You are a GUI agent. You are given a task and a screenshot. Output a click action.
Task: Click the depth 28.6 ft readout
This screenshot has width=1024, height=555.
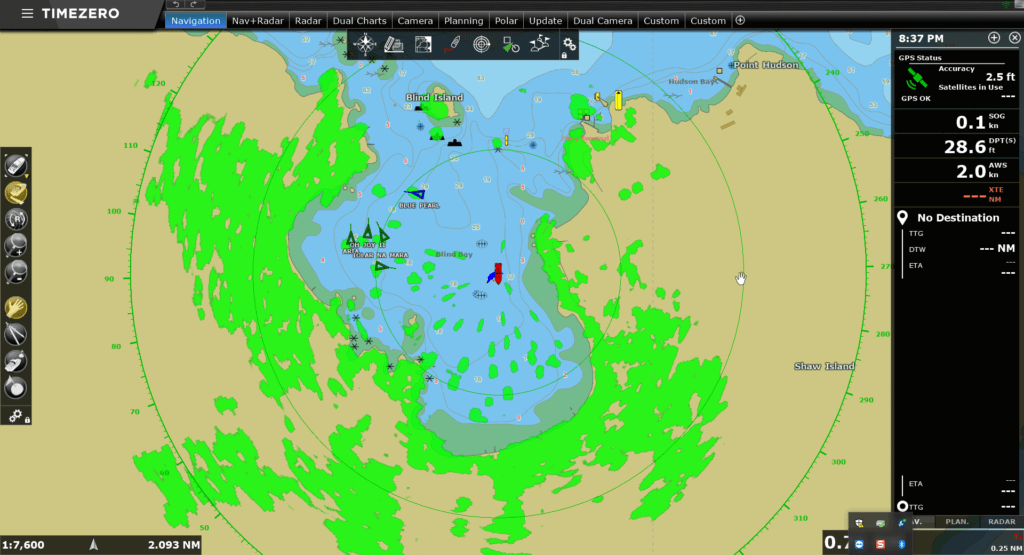coord(957,146)
